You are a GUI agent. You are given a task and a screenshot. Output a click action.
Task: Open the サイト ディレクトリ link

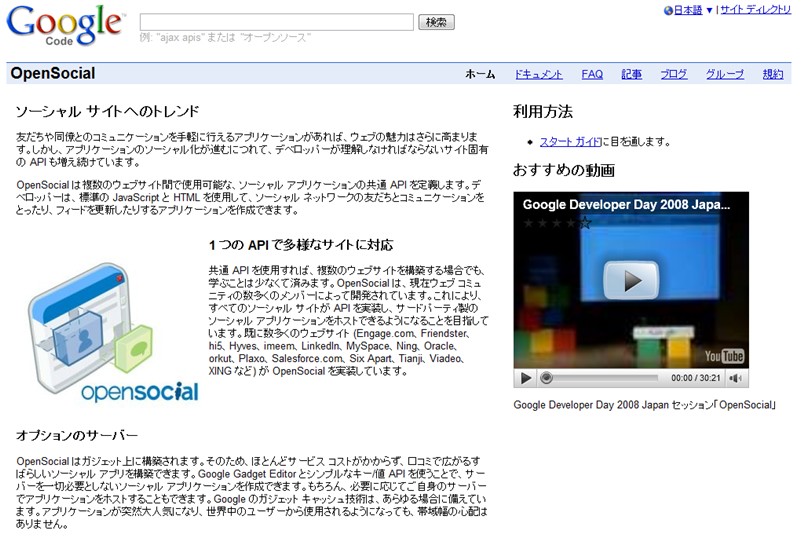pyautogui.click(x=756, y=10)
